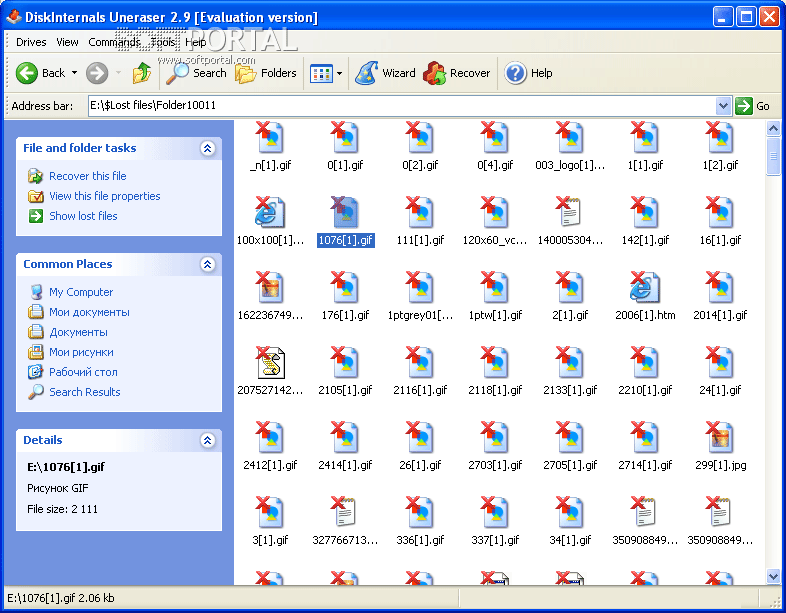Viewport: 786px width, 613px height.
Task: Select the 2006[1].htm file icon
Action: 645,287
